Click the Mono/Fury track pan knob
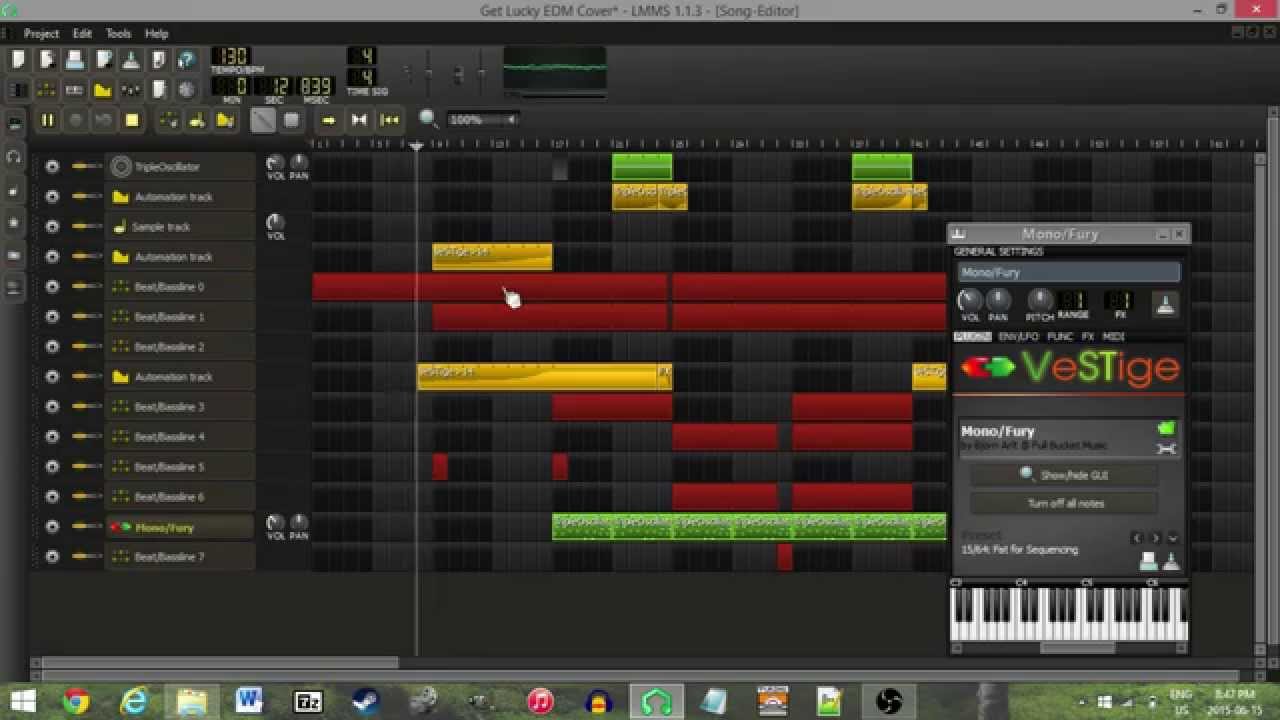The height and width of the screenshot is (720, 1280). click(x=298, y=523)
